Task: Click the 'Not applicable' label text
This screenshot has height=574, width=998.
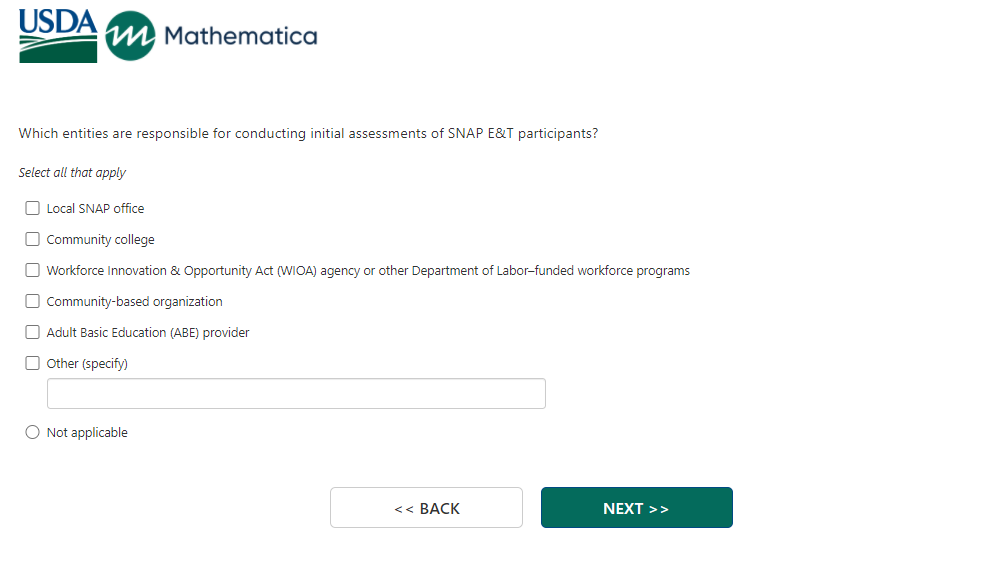Action: [x=87, y=432]
